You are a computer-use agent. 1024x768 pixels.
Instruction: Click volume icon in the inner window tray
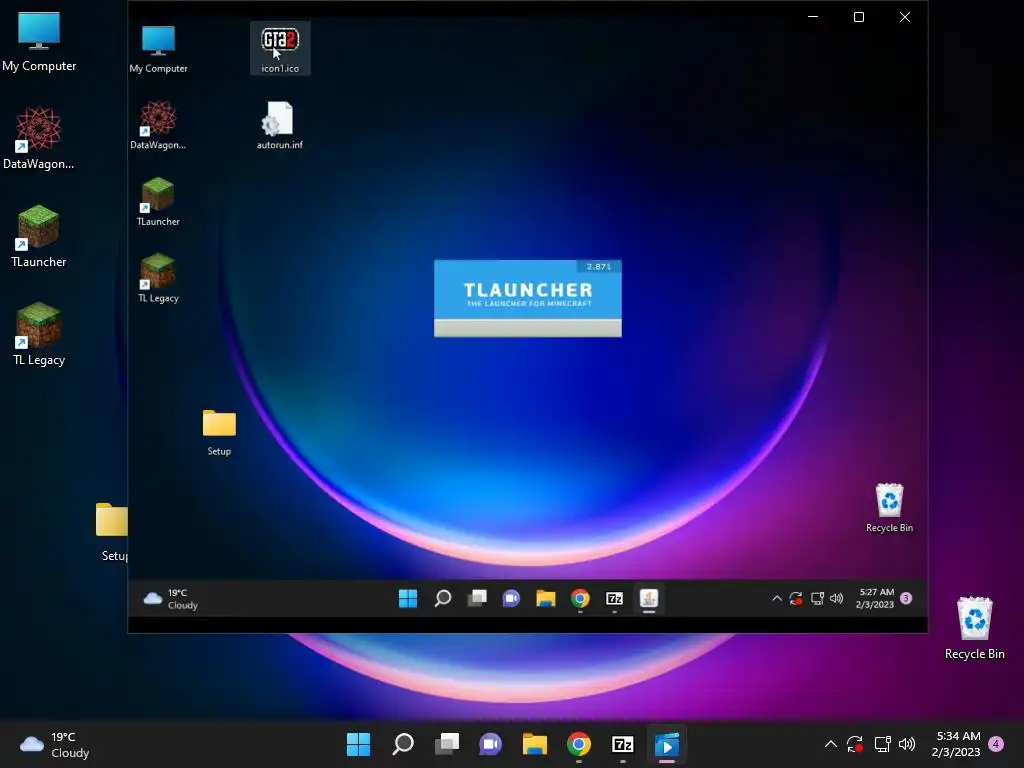pos(837,598)
